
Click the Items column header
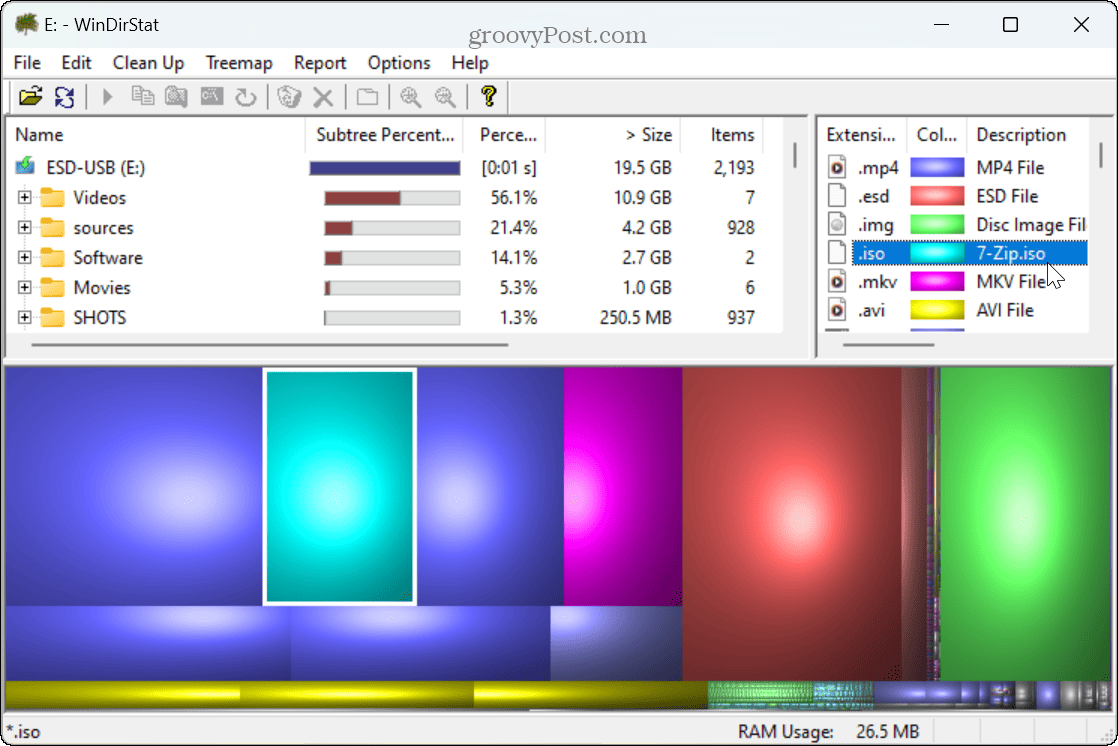pyautogui.click(x=732, y=135)
